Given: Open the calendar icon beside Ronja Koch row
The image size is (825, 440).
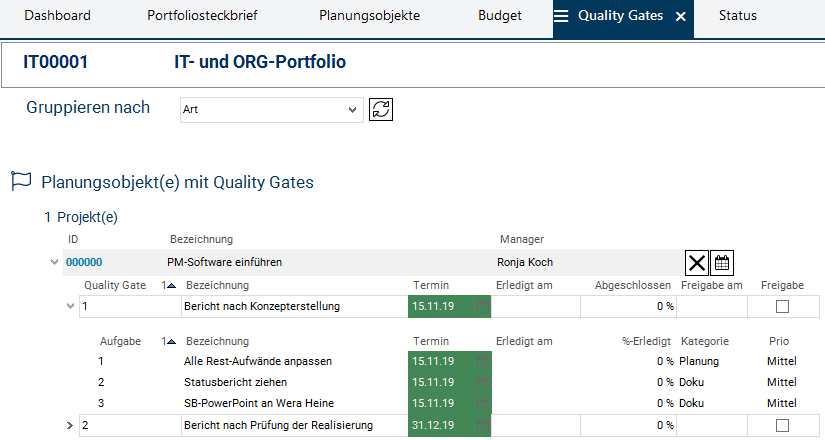Looking at the screenshot, I should pyautogui.click(x=722, y=263).
